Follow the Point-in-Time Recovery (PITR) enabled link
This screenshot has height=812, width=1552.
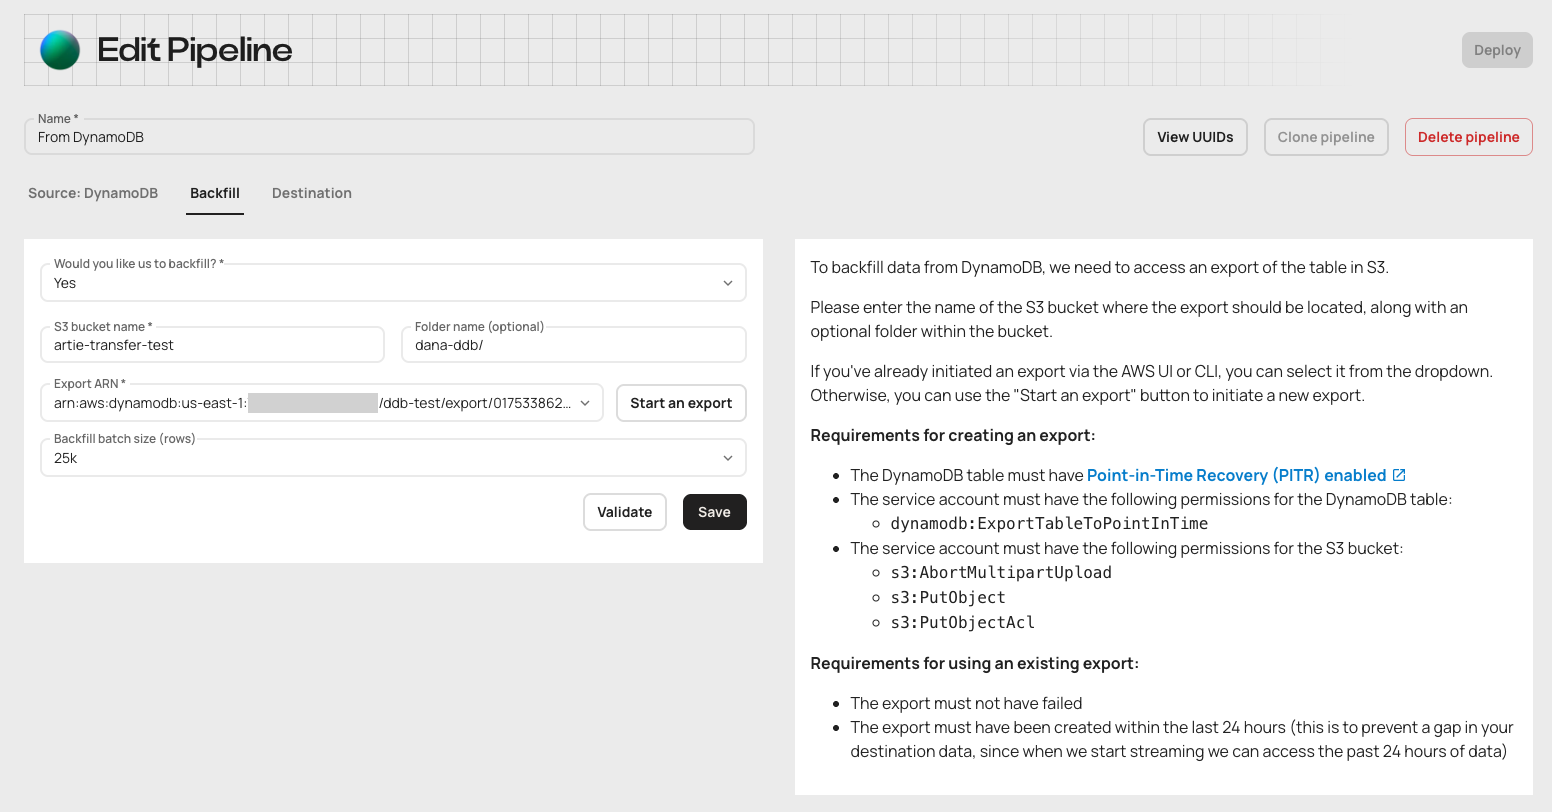click(x=1237, y=475)
